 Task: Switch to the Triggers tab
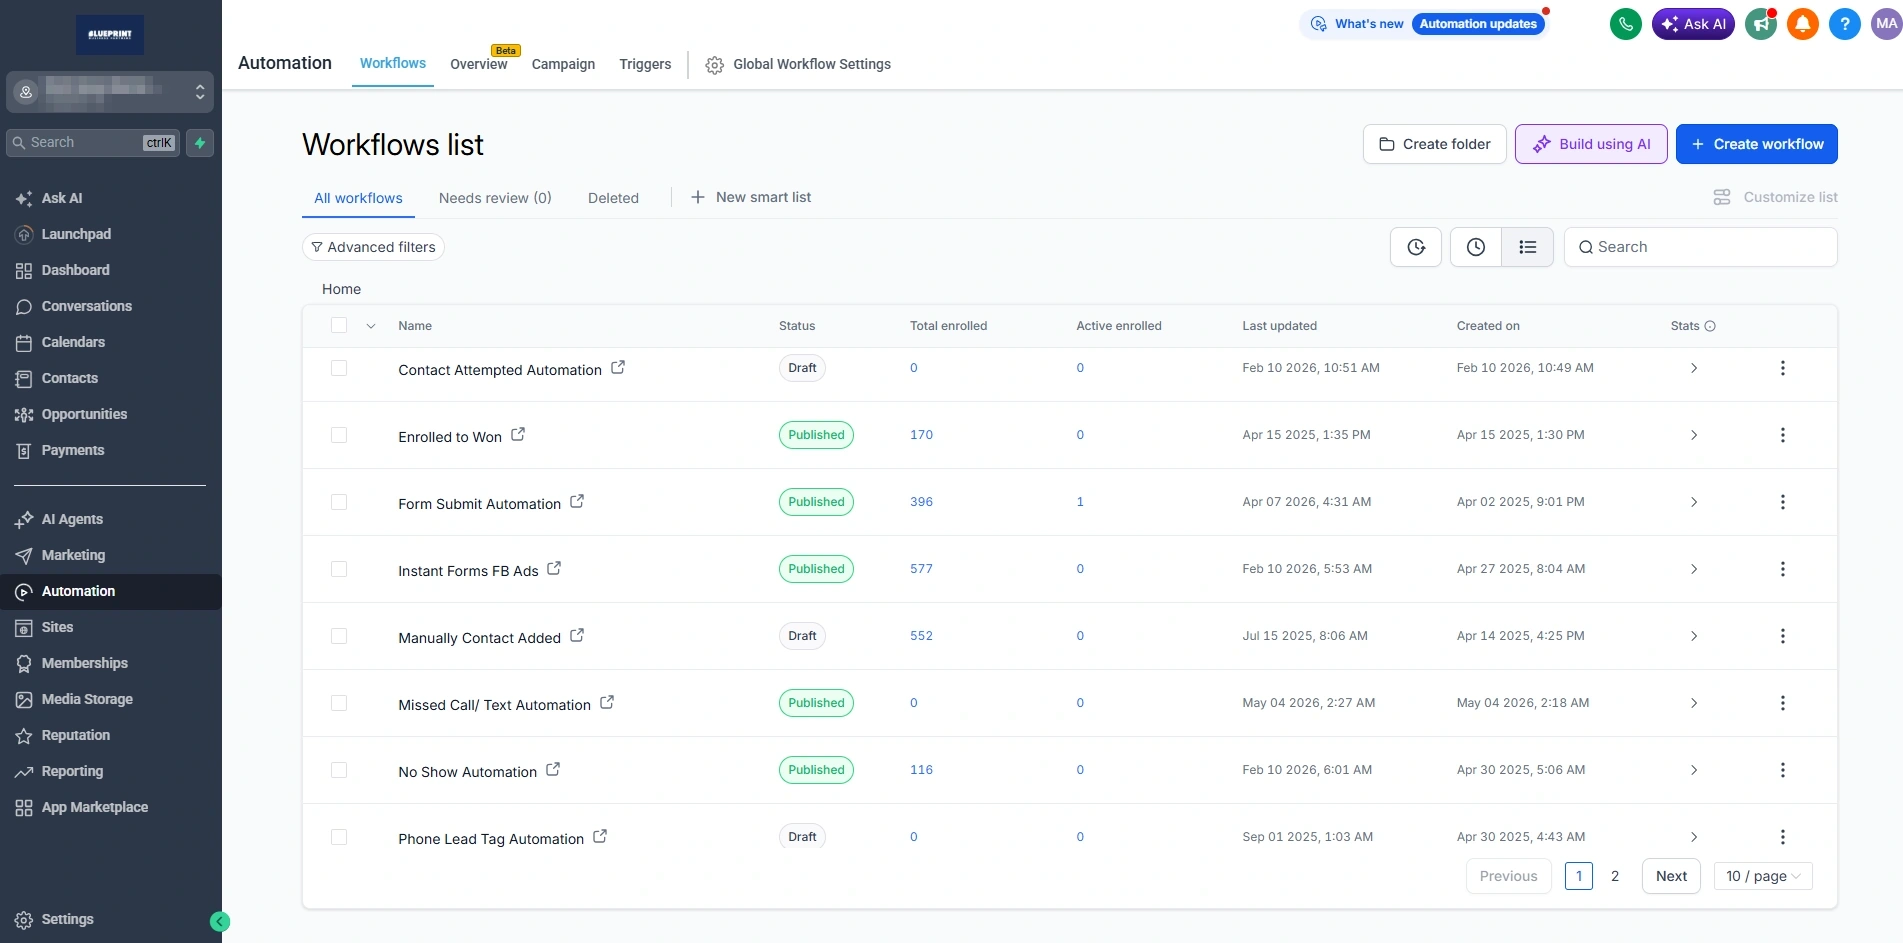[645, 64]
